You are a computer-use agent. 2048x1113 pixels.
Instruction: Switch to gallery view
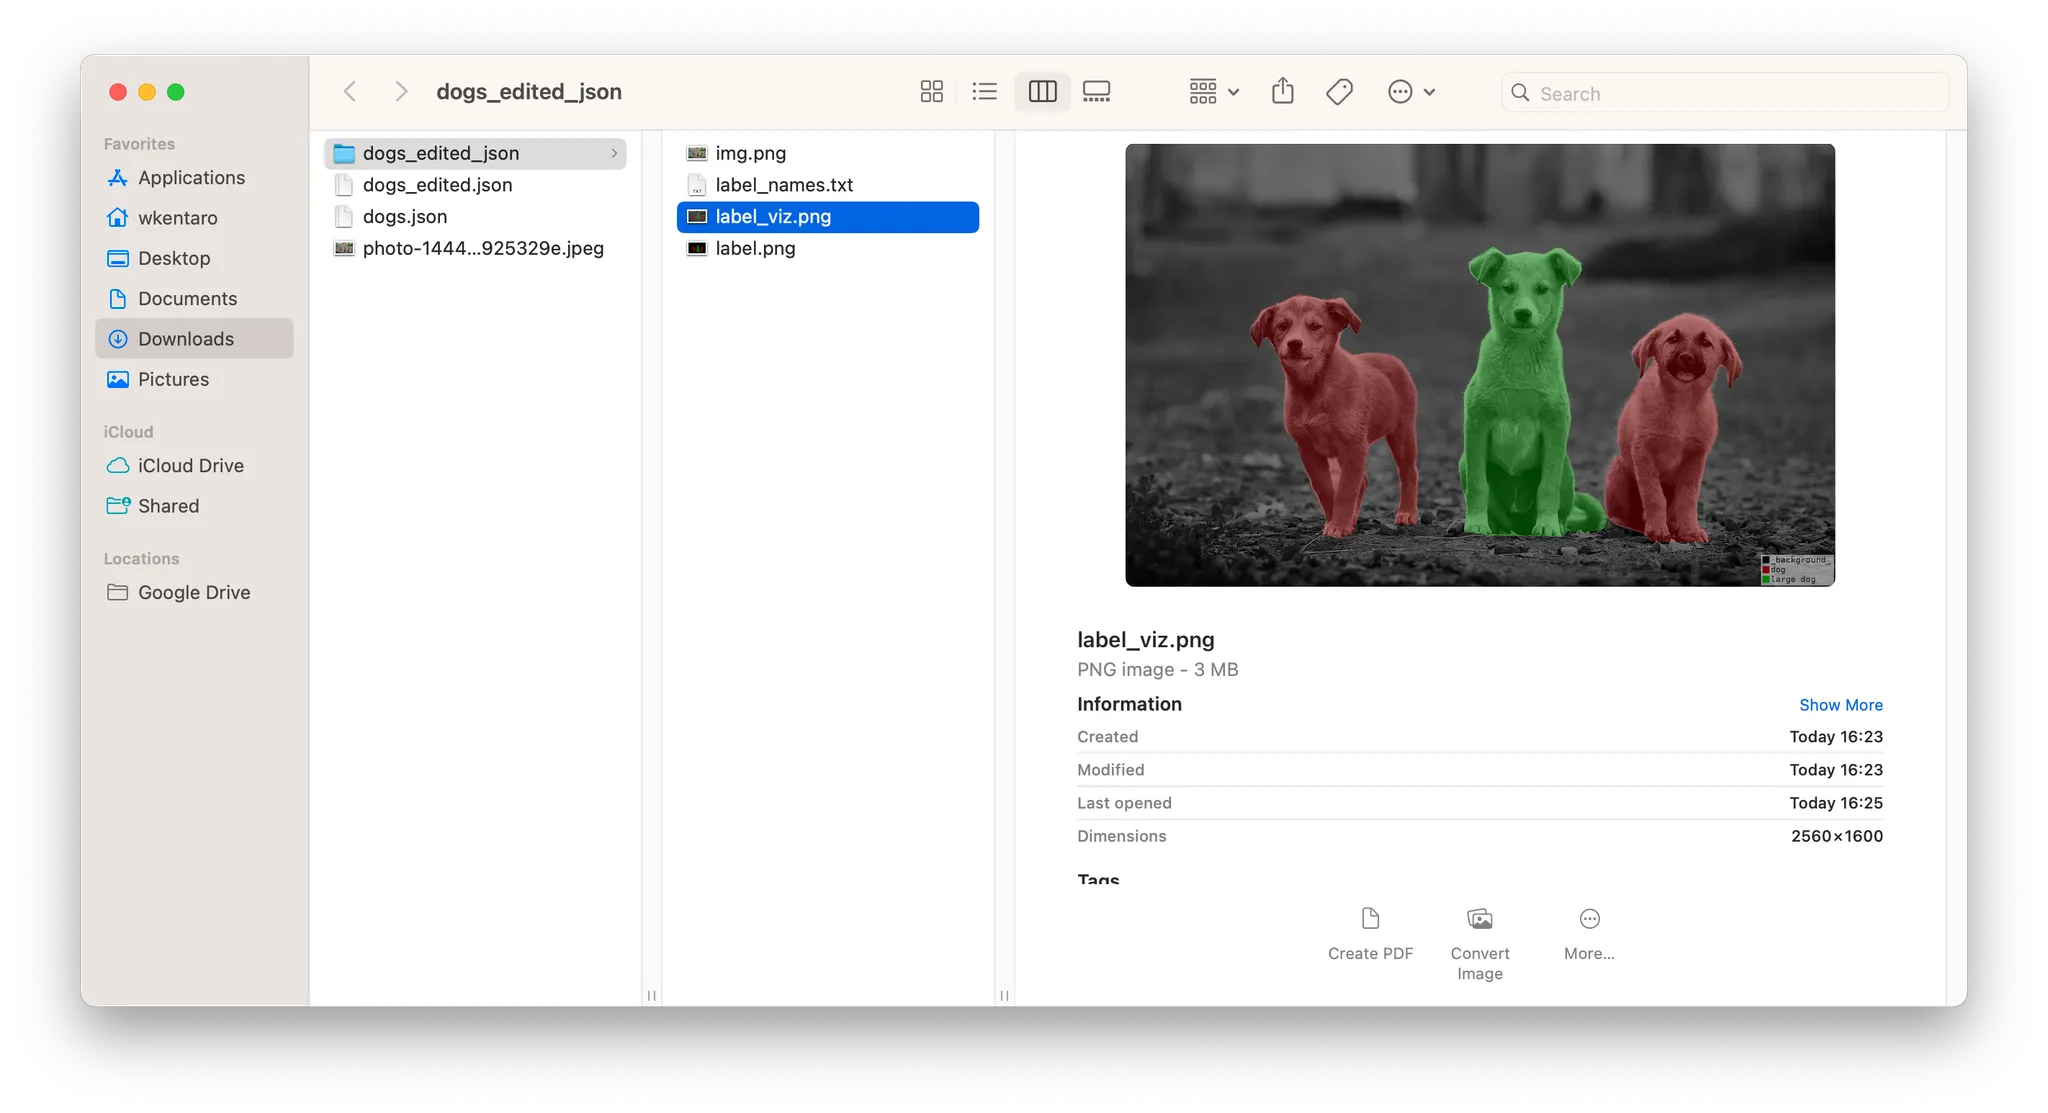[x=1097, y=92]
